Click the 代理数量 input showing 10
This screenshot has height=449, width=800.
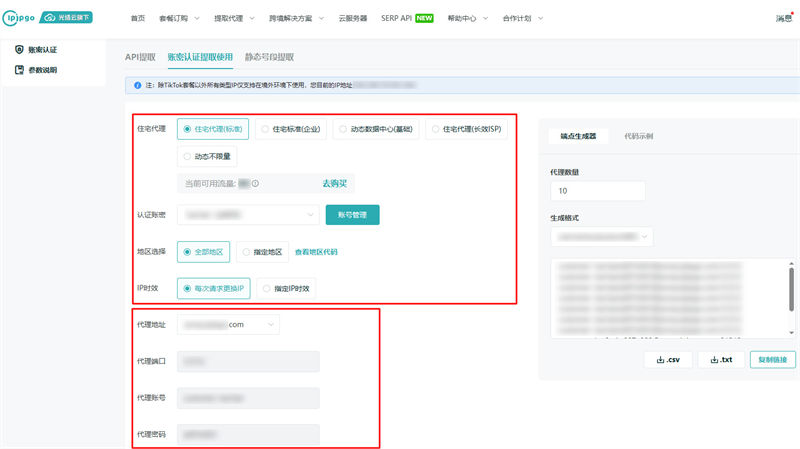(x=598, y=191)
